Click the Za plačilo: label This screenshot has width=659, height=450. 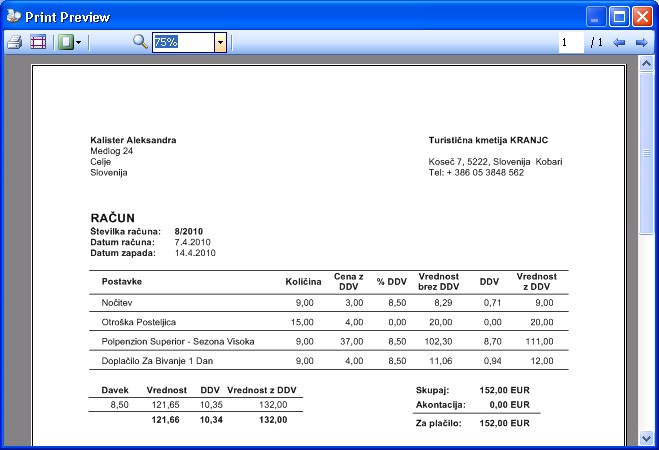click(438, 424)
